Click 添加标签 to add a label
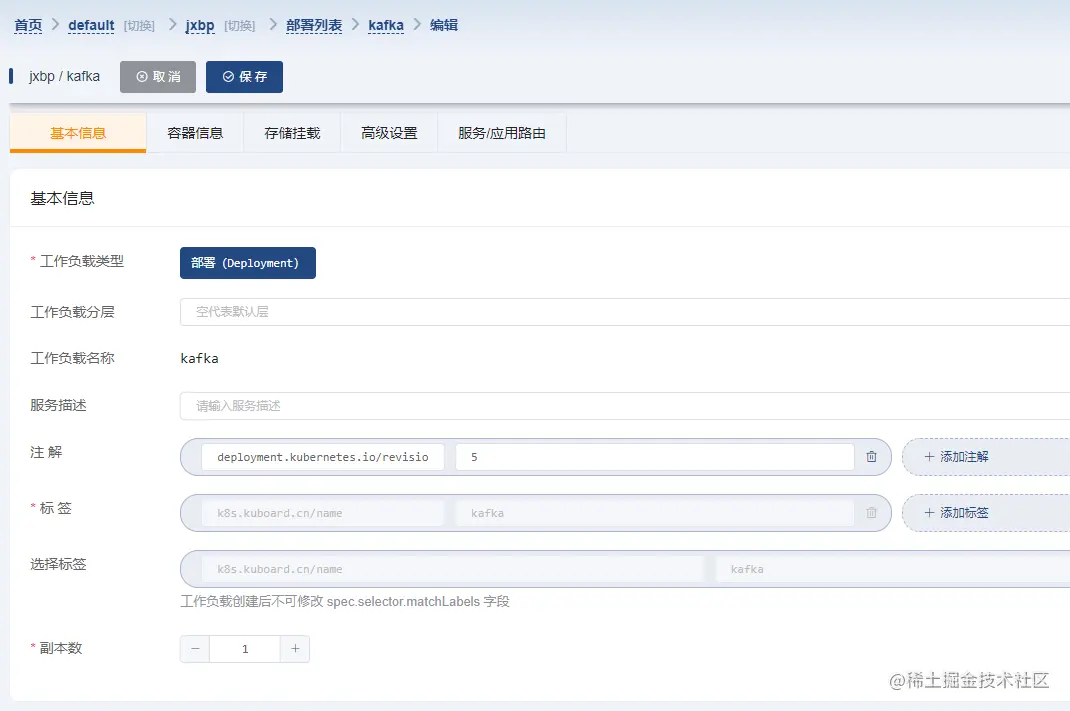 pos(985,513)
